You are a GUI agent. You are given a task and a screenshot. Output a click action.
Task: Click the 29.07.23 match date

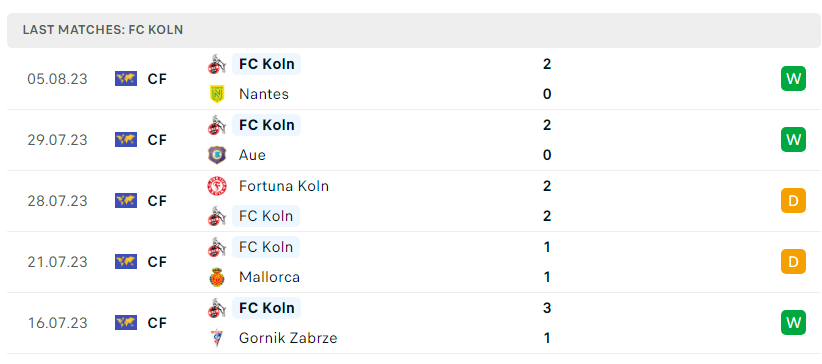point(58,140)
